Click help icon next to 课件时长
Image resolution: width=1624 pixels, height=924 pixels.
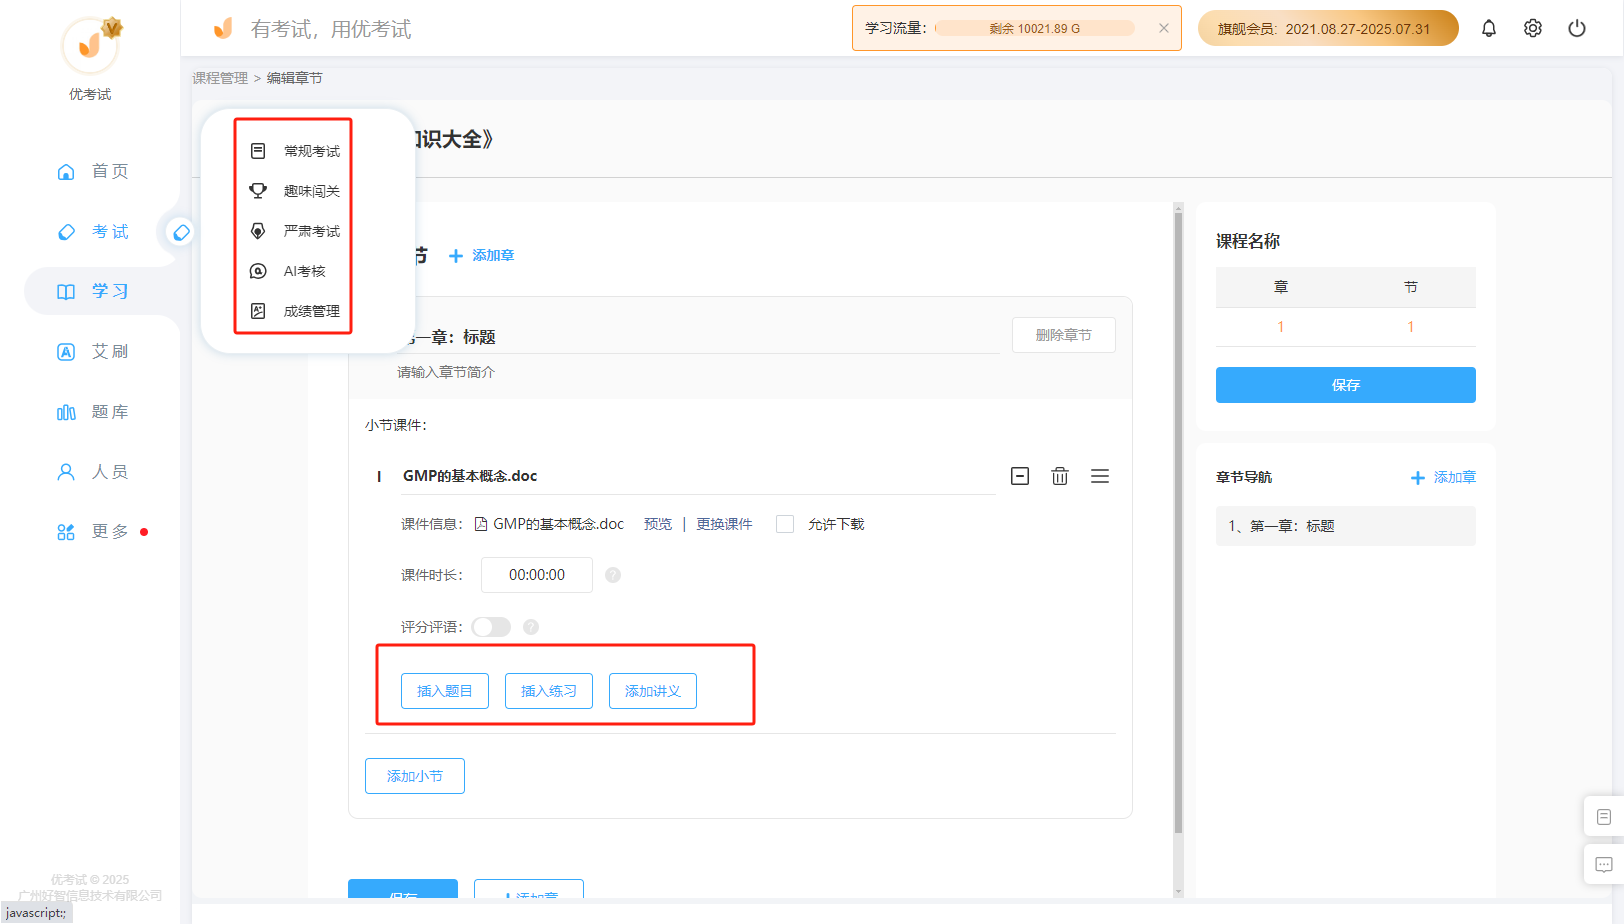[x=613, y=575]
